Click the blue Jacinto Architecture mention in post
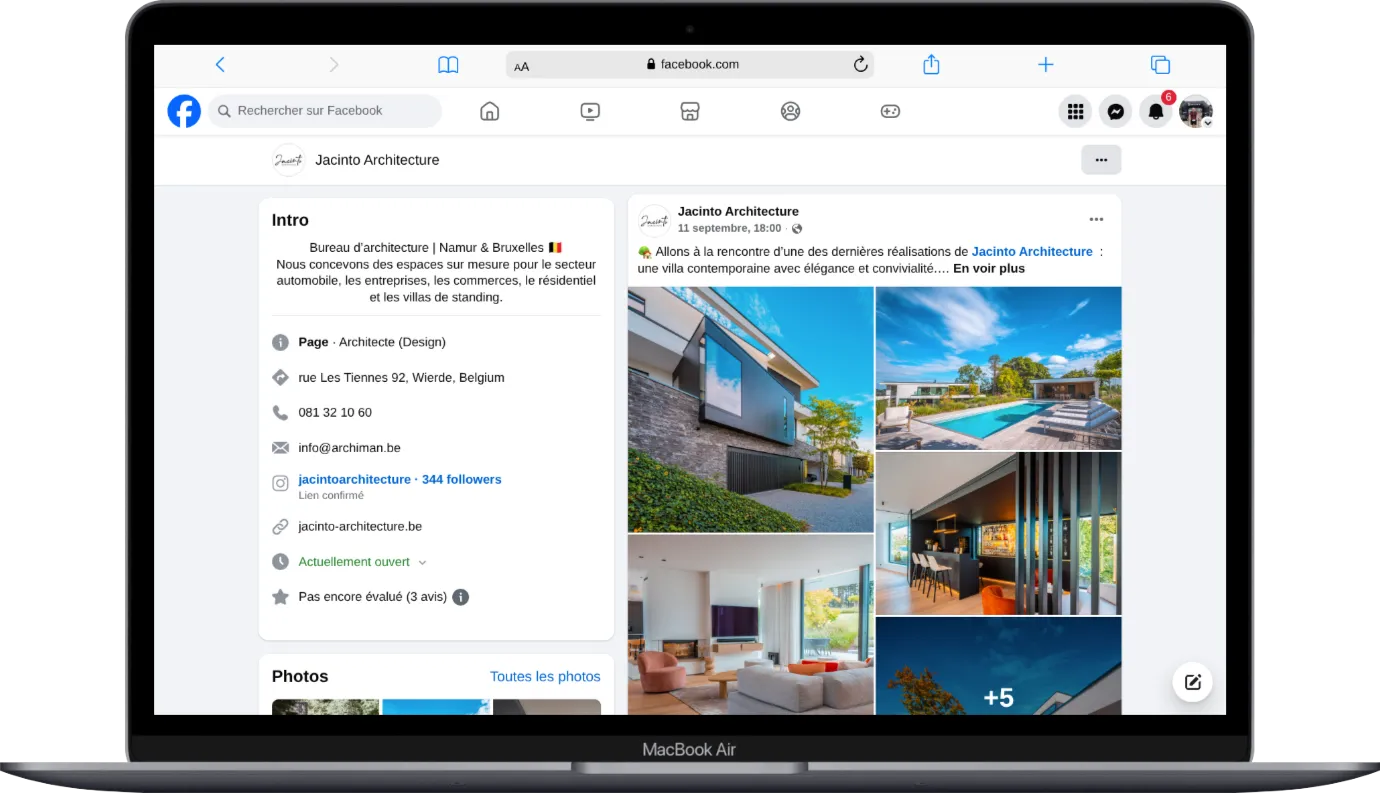 (1032, 252)
